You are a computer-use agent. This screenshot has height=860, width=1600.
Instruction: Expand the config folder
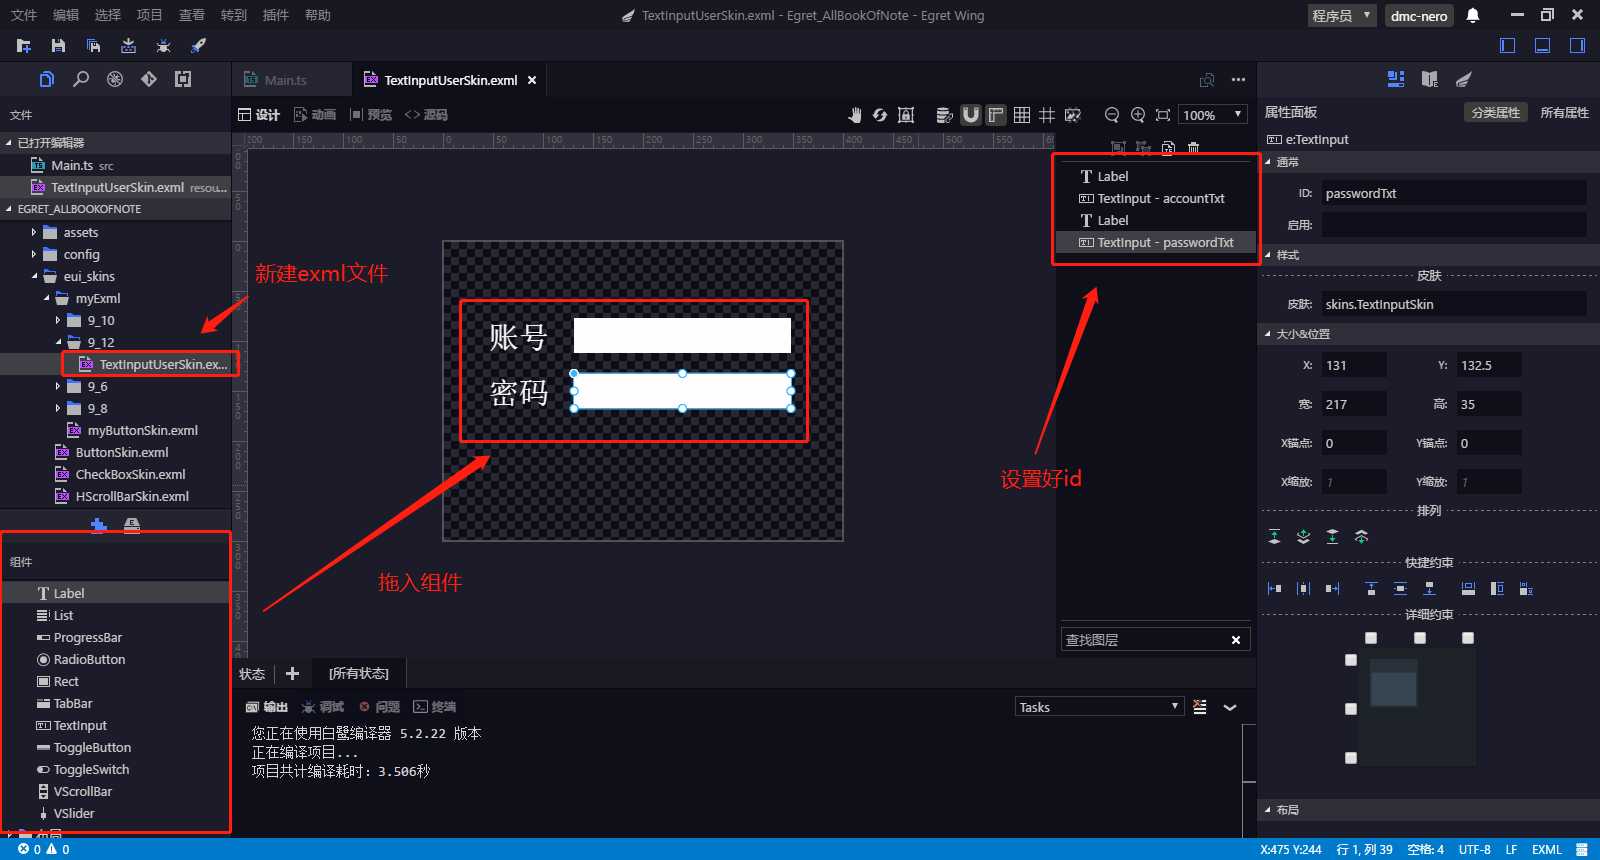(34, 254)
